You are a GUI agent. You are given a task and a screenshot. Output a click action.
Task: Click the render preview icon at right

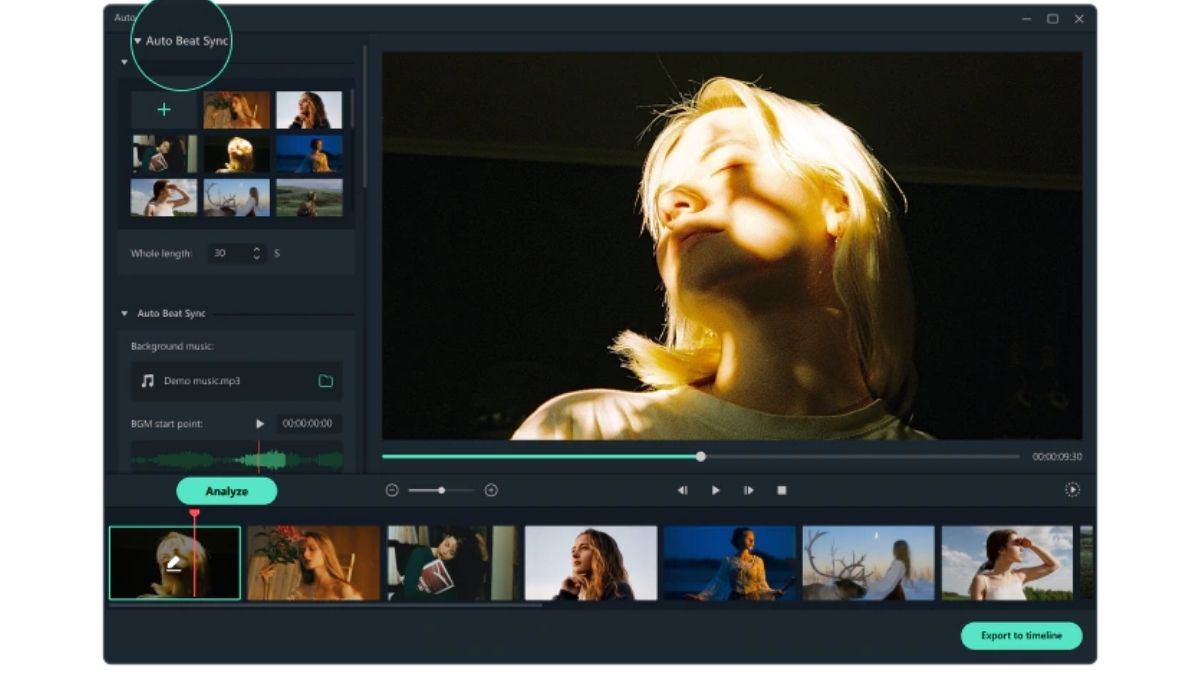point(1072,490)
